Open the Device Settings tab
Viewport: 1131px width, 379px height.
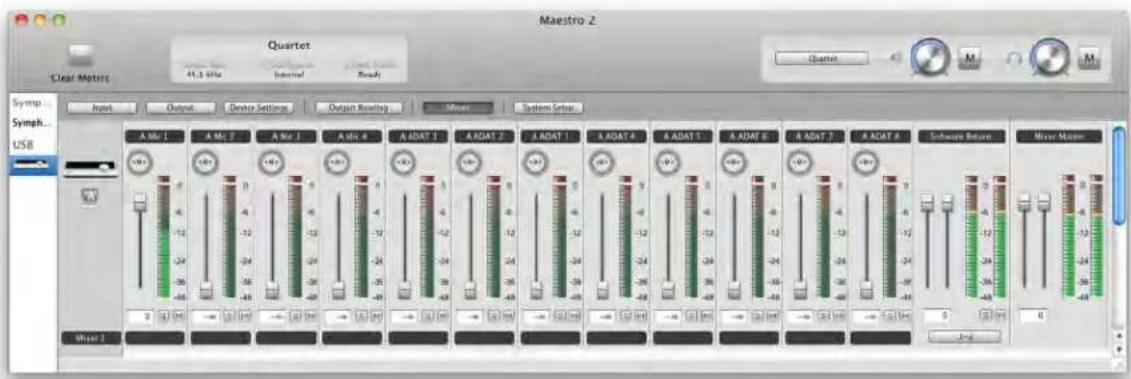[259, 108]
